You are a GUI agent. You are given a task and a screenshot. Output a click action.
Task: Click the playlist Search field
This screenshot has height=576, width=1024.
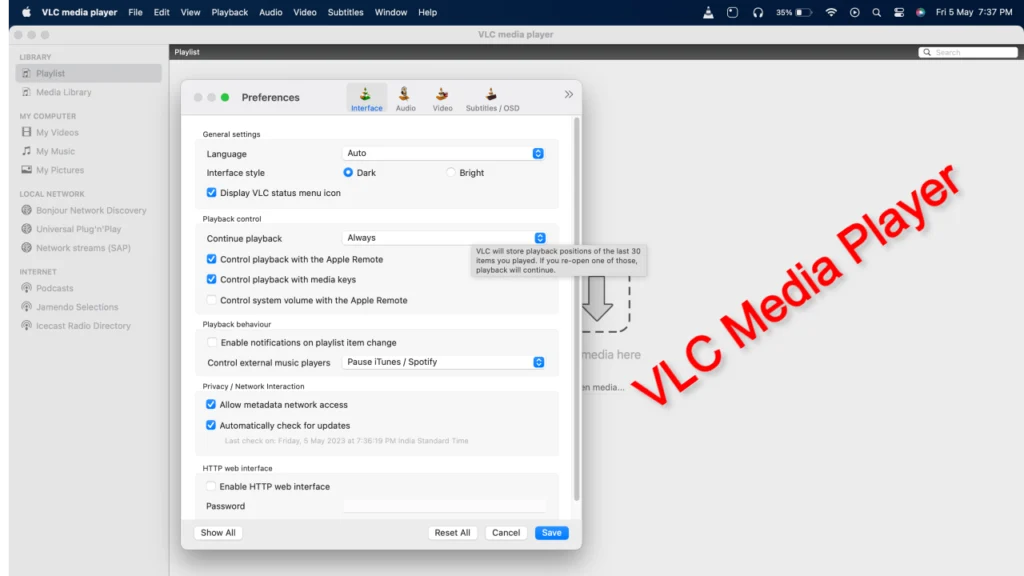968,52
